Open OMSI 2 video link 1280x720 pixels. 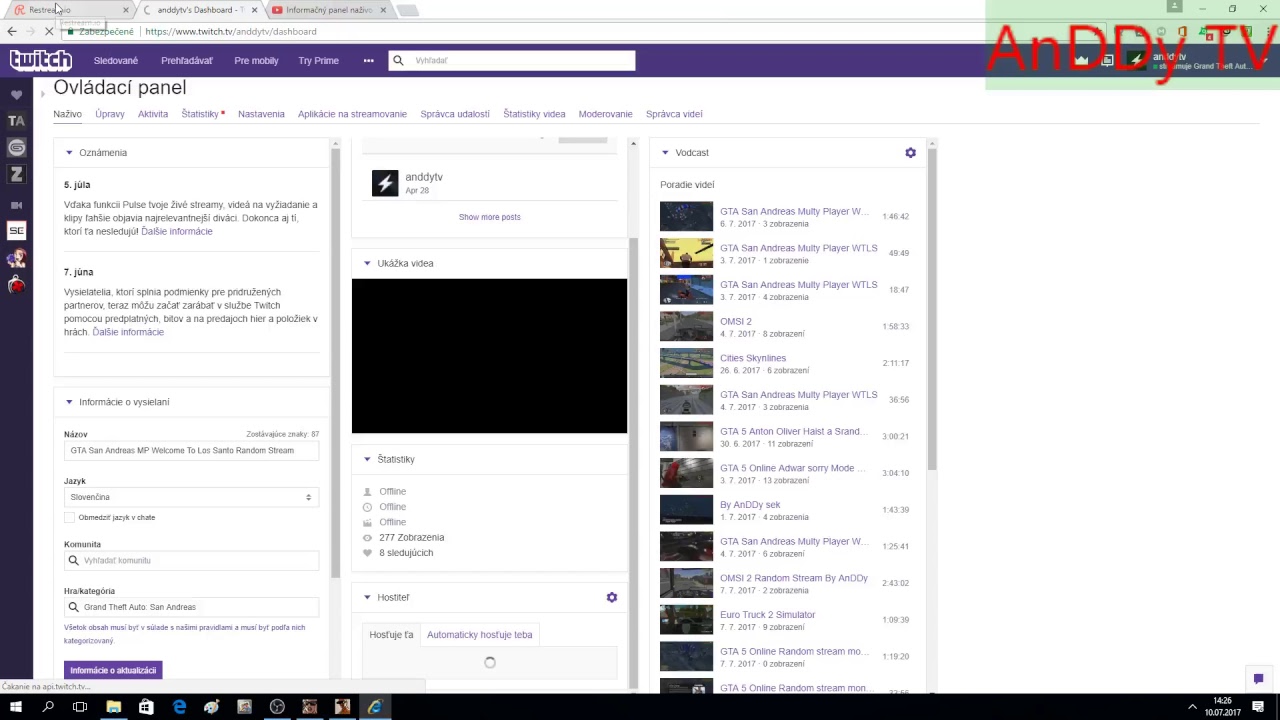pyautogui.click(x=736, y=321)
